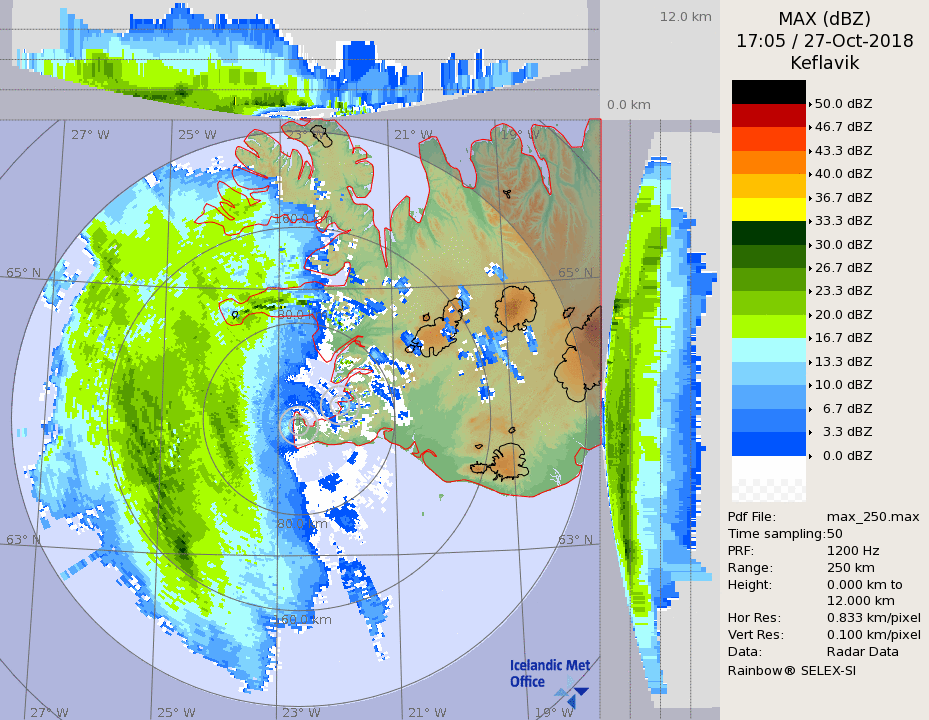Select the orange 40.0 dBZ legend swatch
The height and width of the screenshot is (720, 929).
click(x=768, y=162)
